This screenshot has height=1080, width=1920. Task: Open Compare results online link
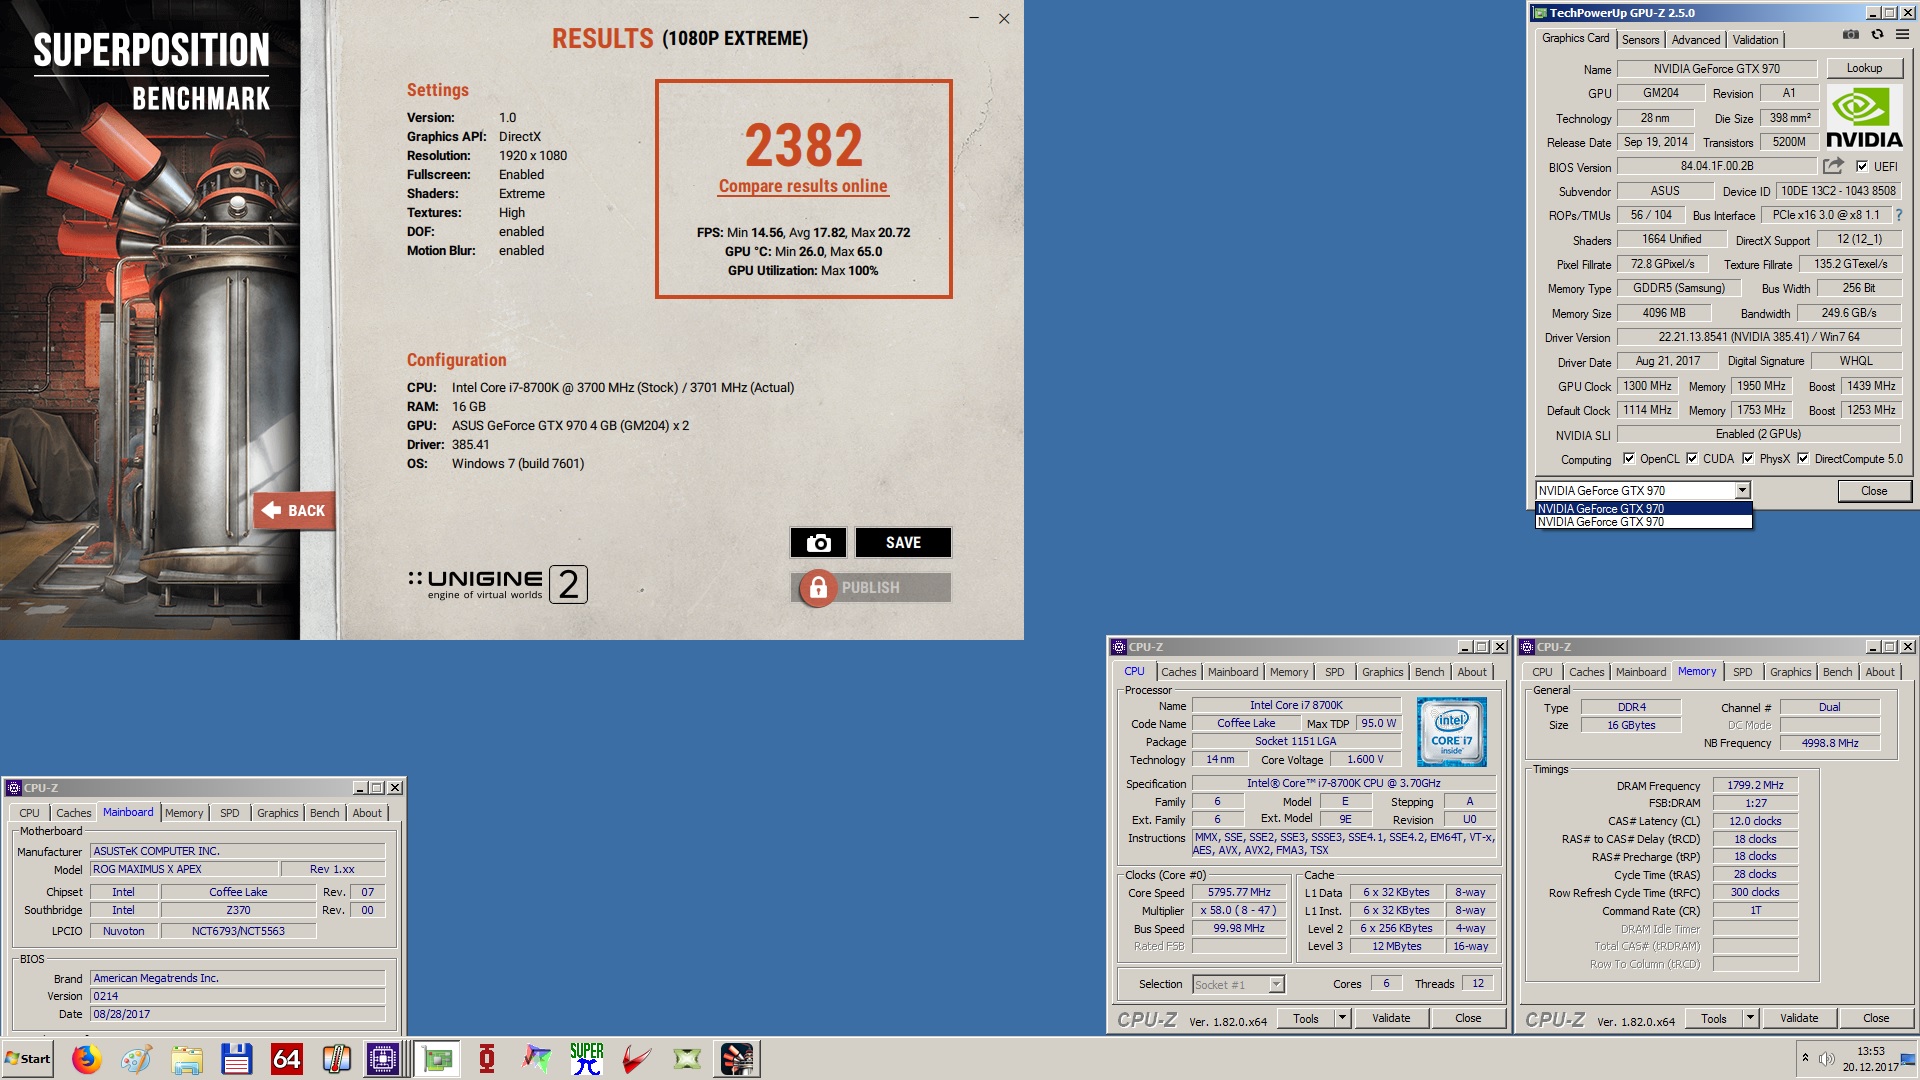(803, 186)
